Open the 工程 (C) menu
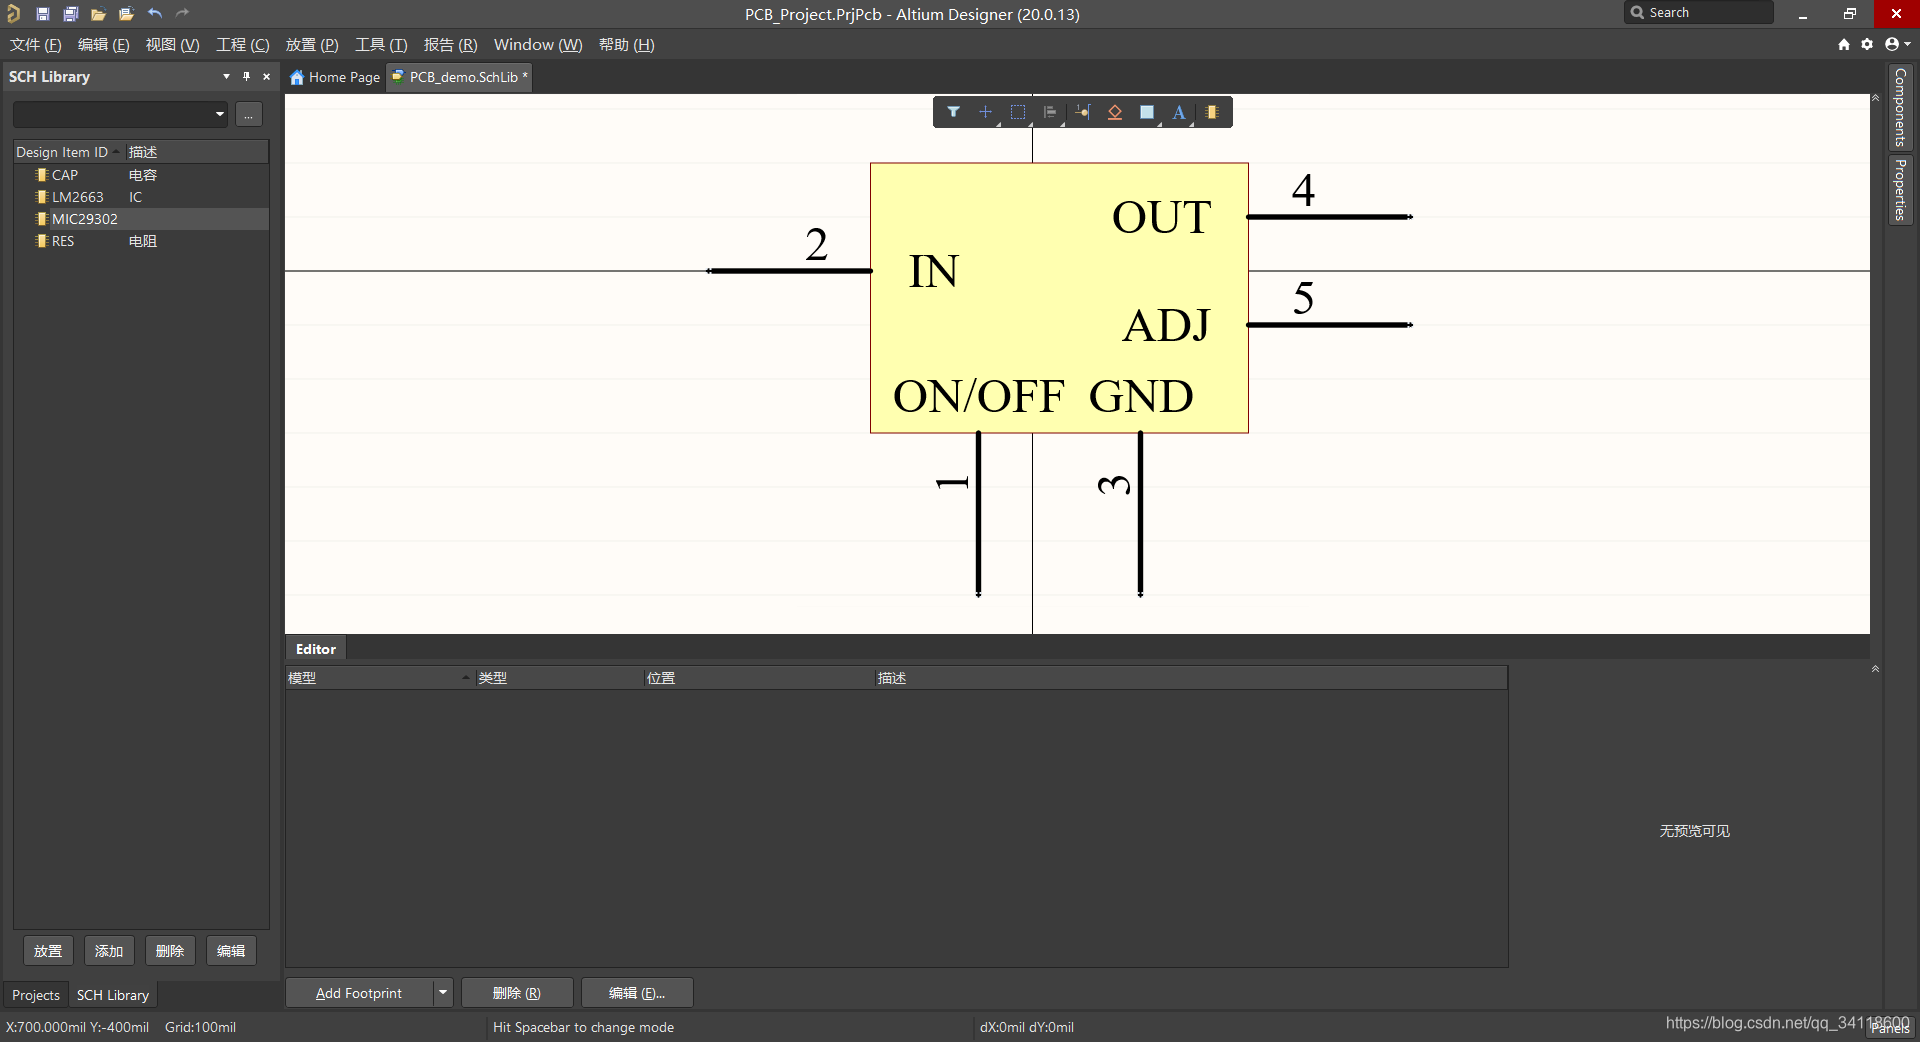Viewport: 1920px width, 1042px height. [242, 45]
